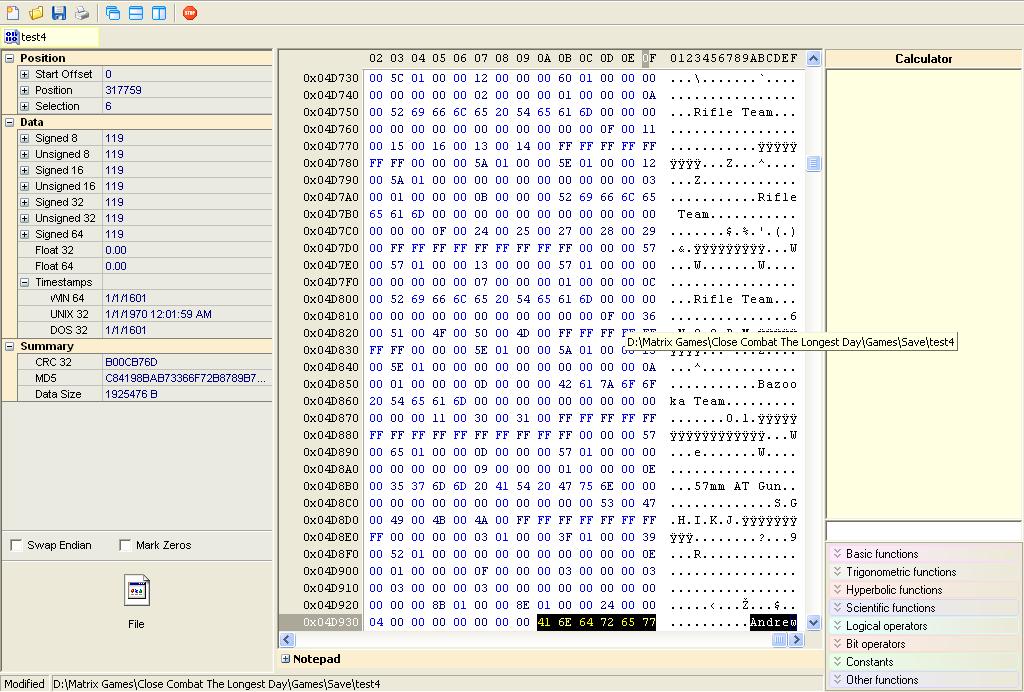Collapse the Data section
Image resolution: width=1024 pixels, height=692 pixels.
pos(10,122)
